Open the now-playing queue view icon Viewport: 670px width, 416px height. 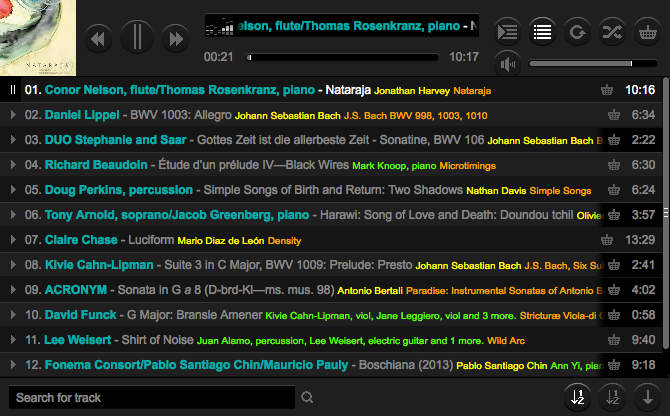click(x=507, y=32)
